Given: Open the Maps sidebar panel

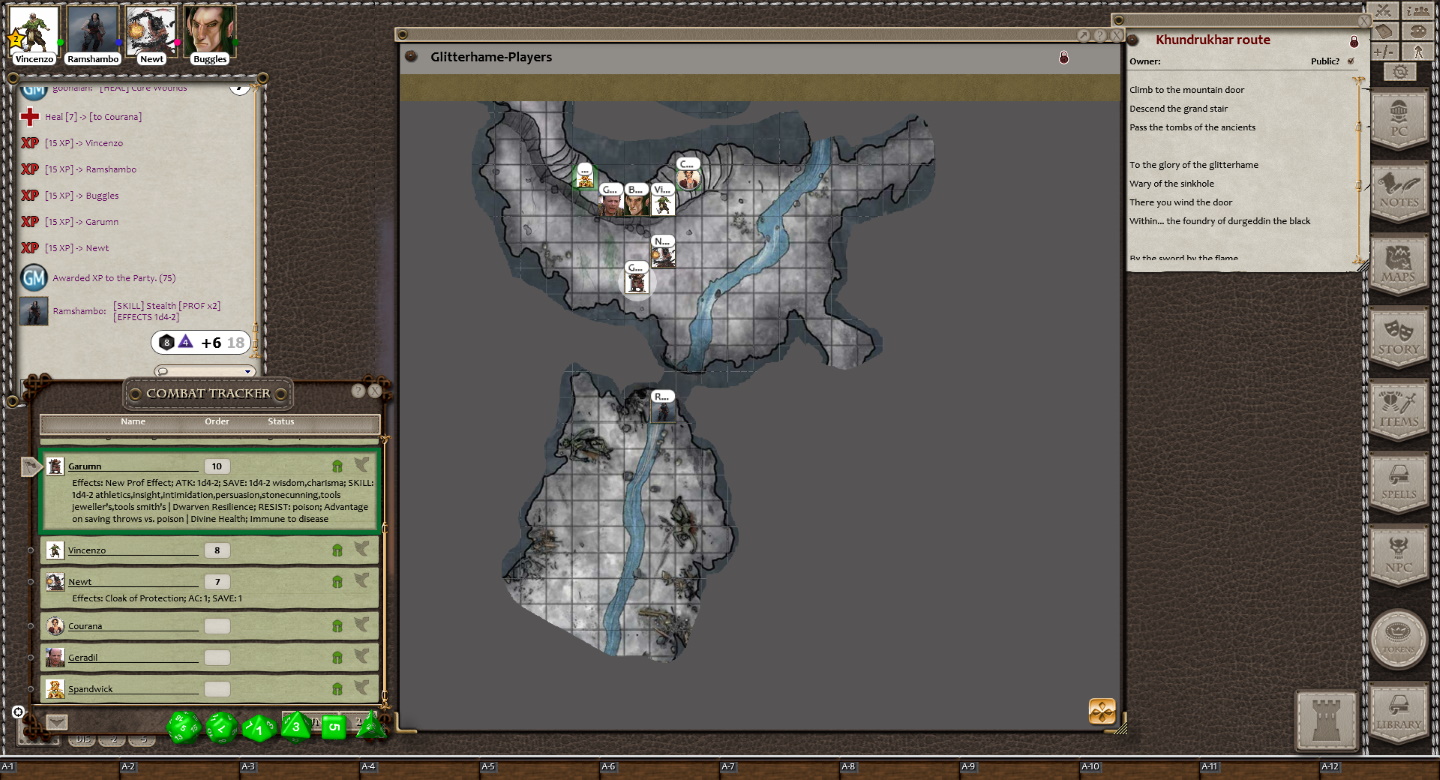Looking at the screenshot, I should tap(1399, 264).
